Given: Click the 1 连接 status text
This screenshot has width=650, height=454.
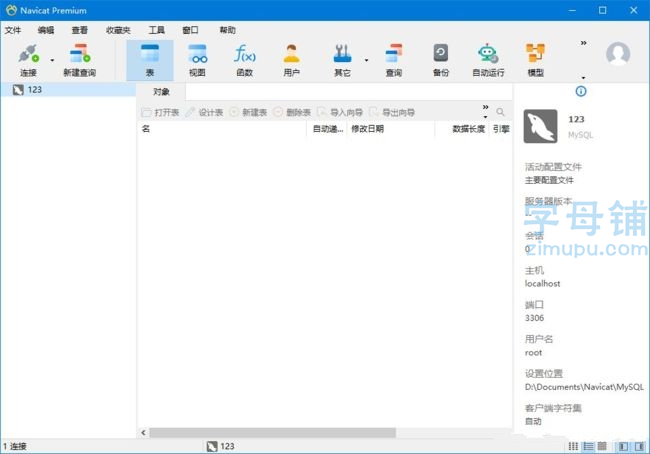Looking at the screenshot, I should (x=15, y=446).
